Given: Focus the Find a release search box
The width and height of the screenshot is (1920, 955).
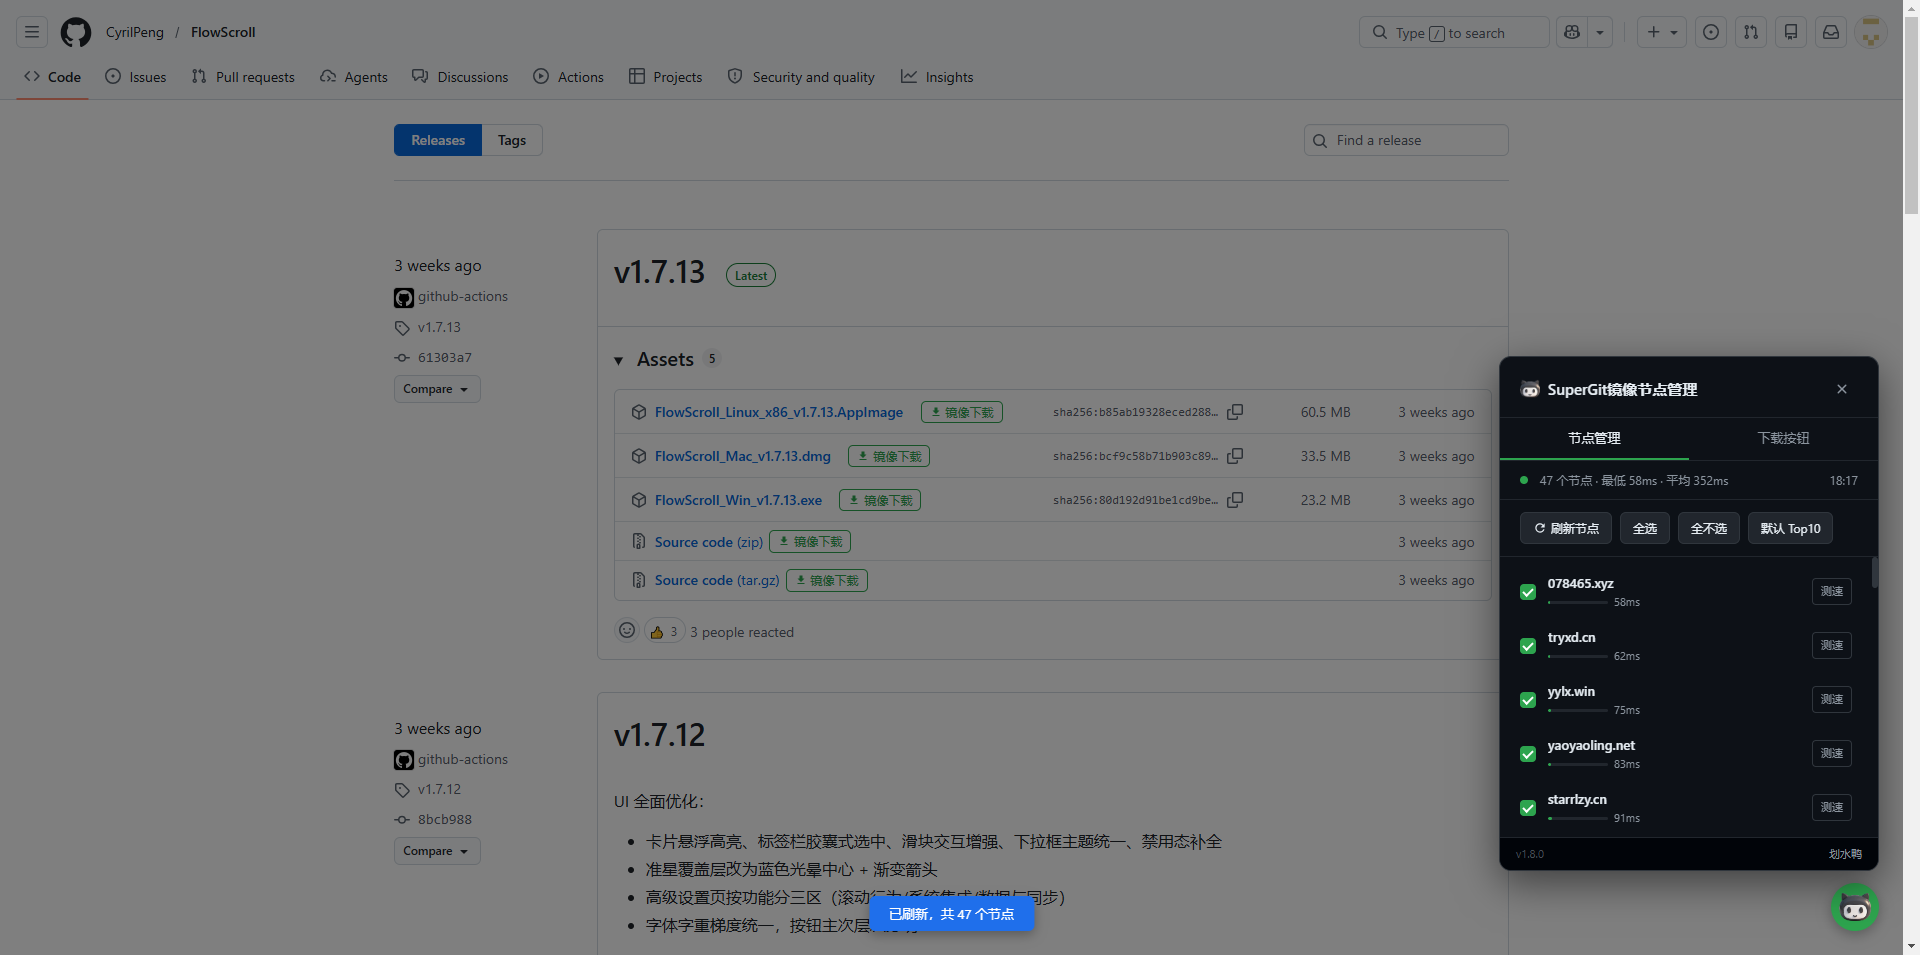Looking at the screenshot, I should coord(1406,140).
